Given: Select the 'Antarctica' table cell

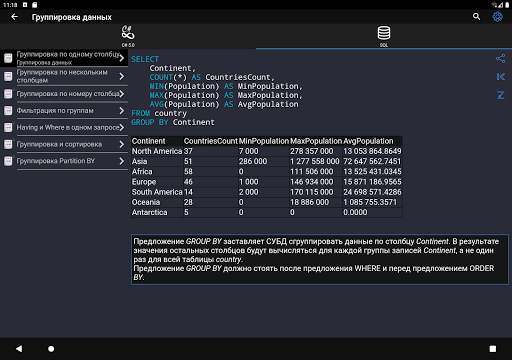Looking at the screenshot, I should pos(149,212).
